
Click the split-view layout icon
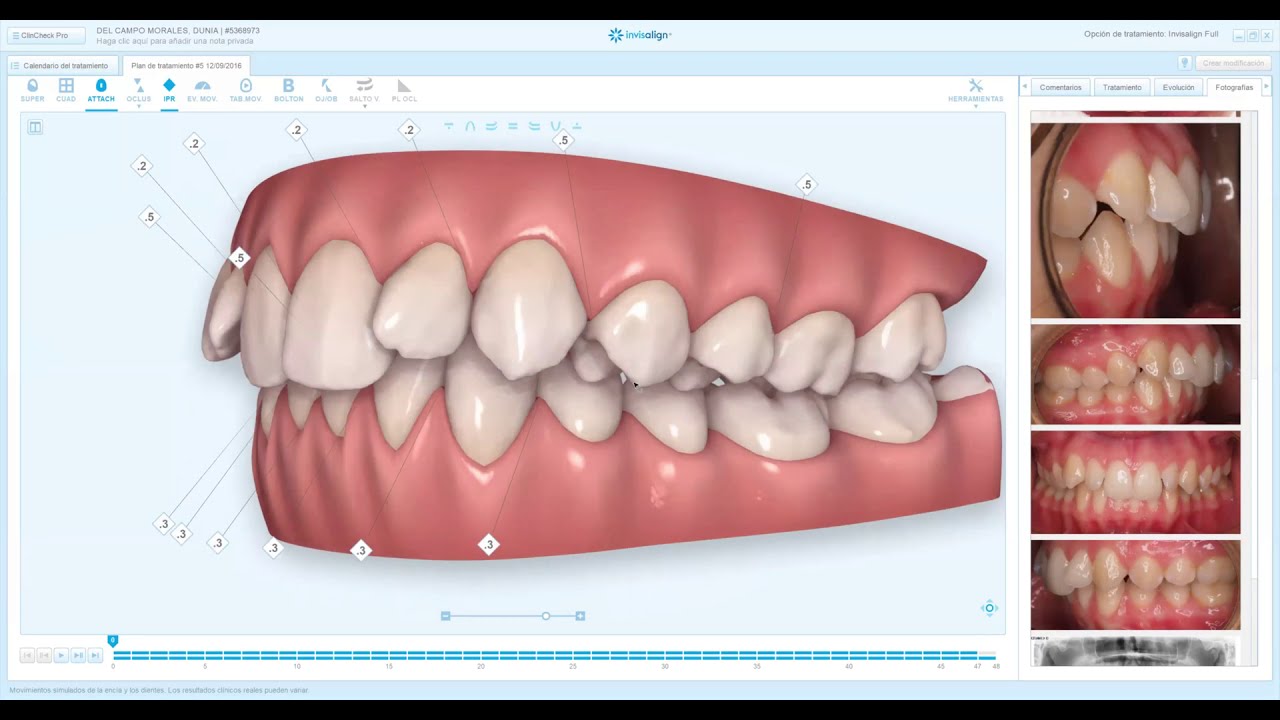pos(35,127)
